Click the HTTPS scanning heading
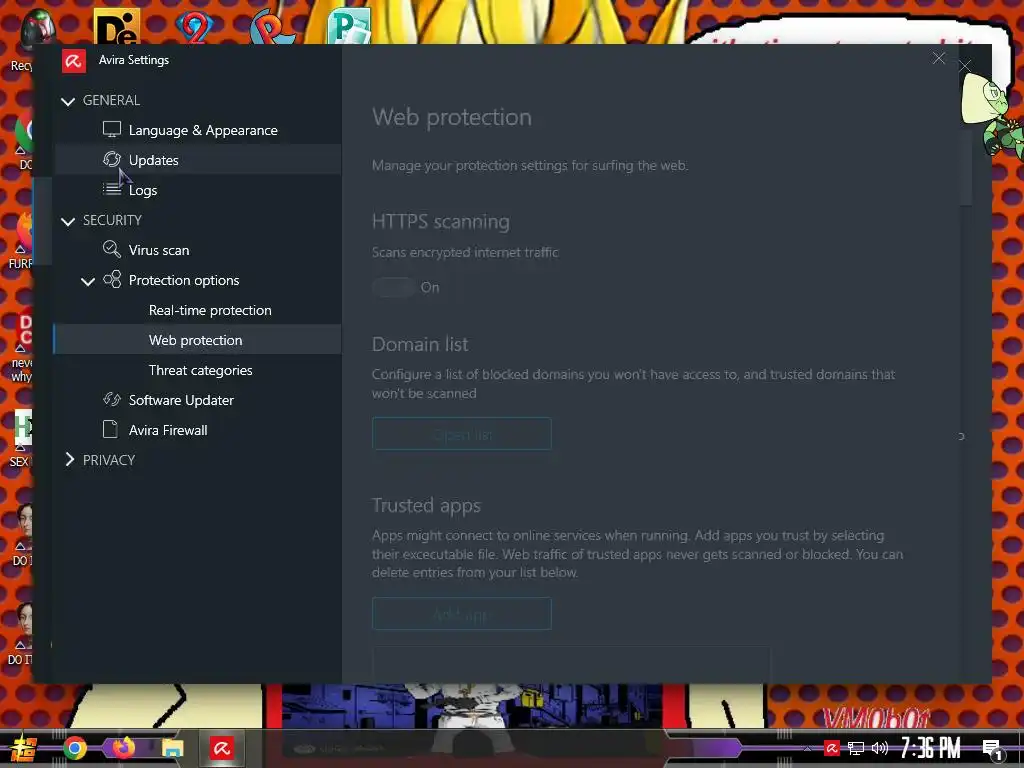This screenshot has width=1024, height=768. click(x=441, y=221)
